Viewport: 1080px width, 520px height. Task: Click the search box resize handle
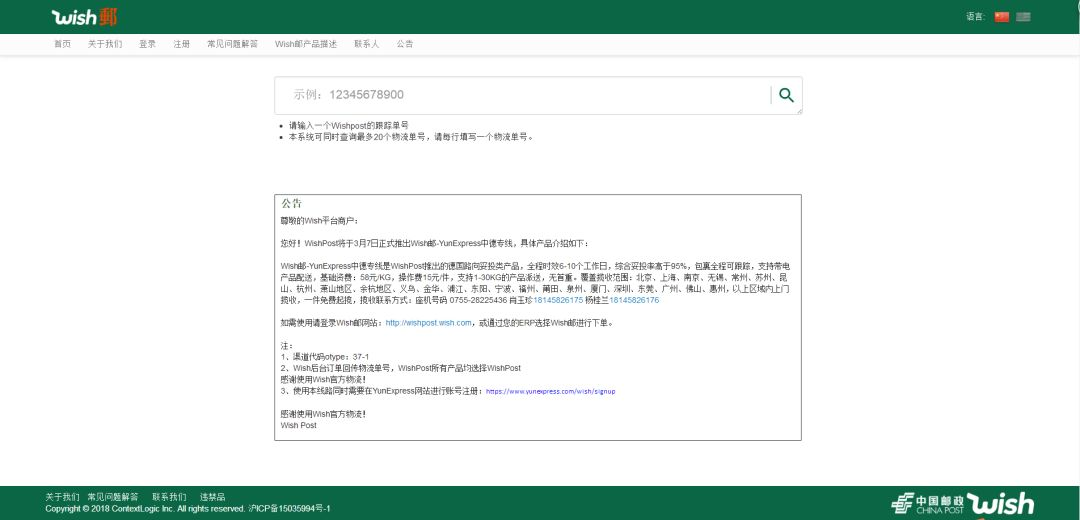[x=799, y=111]
